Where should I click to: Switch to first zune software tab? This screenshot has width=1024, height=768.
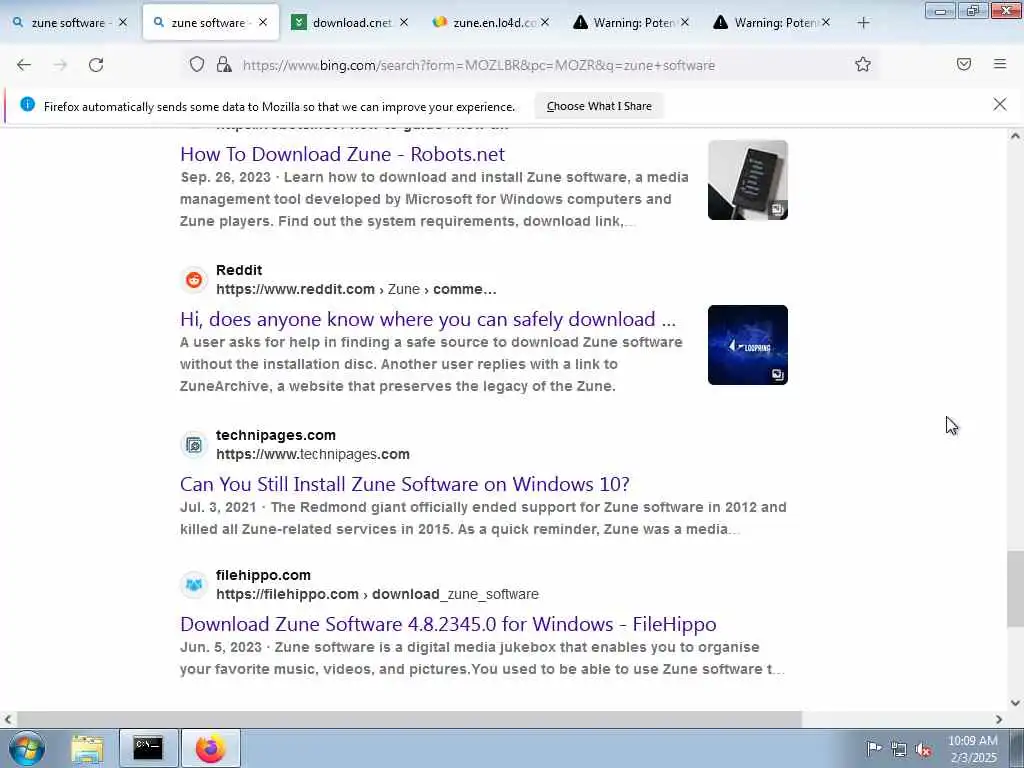tap(68, 23)
